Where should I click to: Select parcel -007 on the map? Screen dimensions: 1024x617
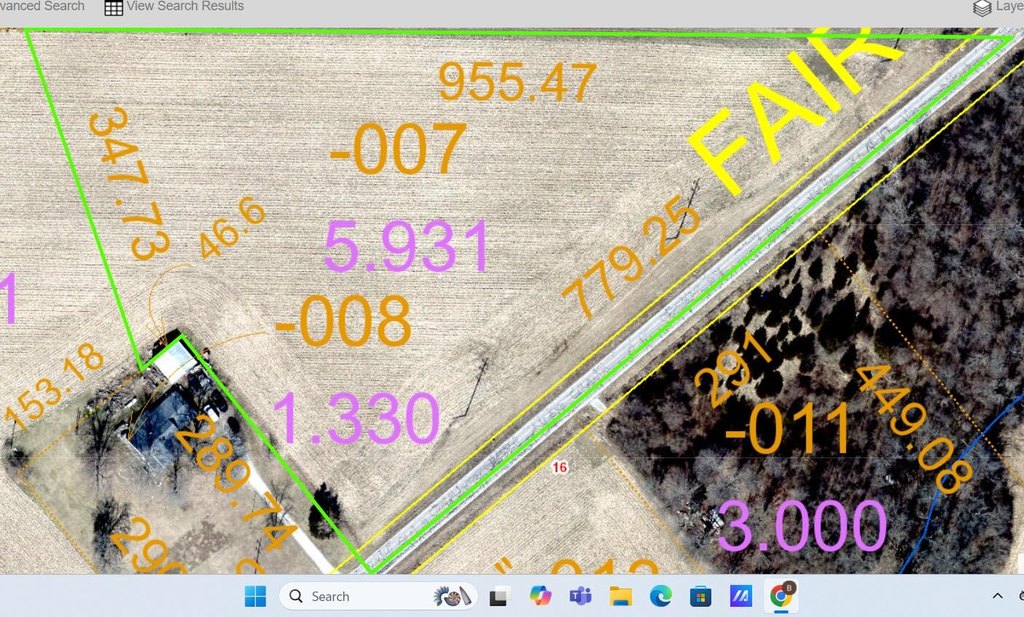tap(397, 151)
